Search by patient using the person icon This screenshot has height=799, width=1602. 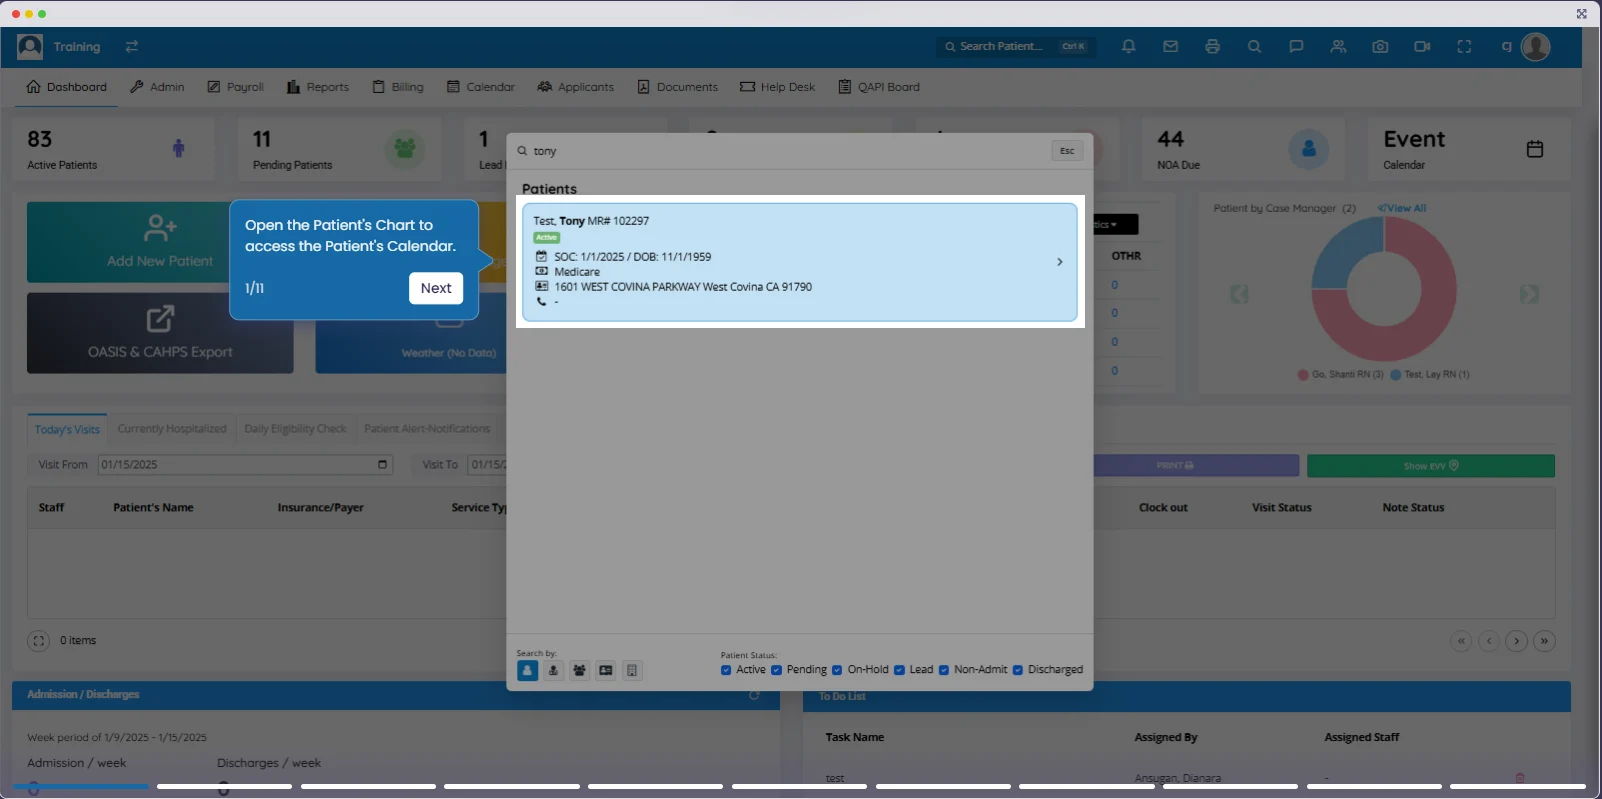coord(527,671)
